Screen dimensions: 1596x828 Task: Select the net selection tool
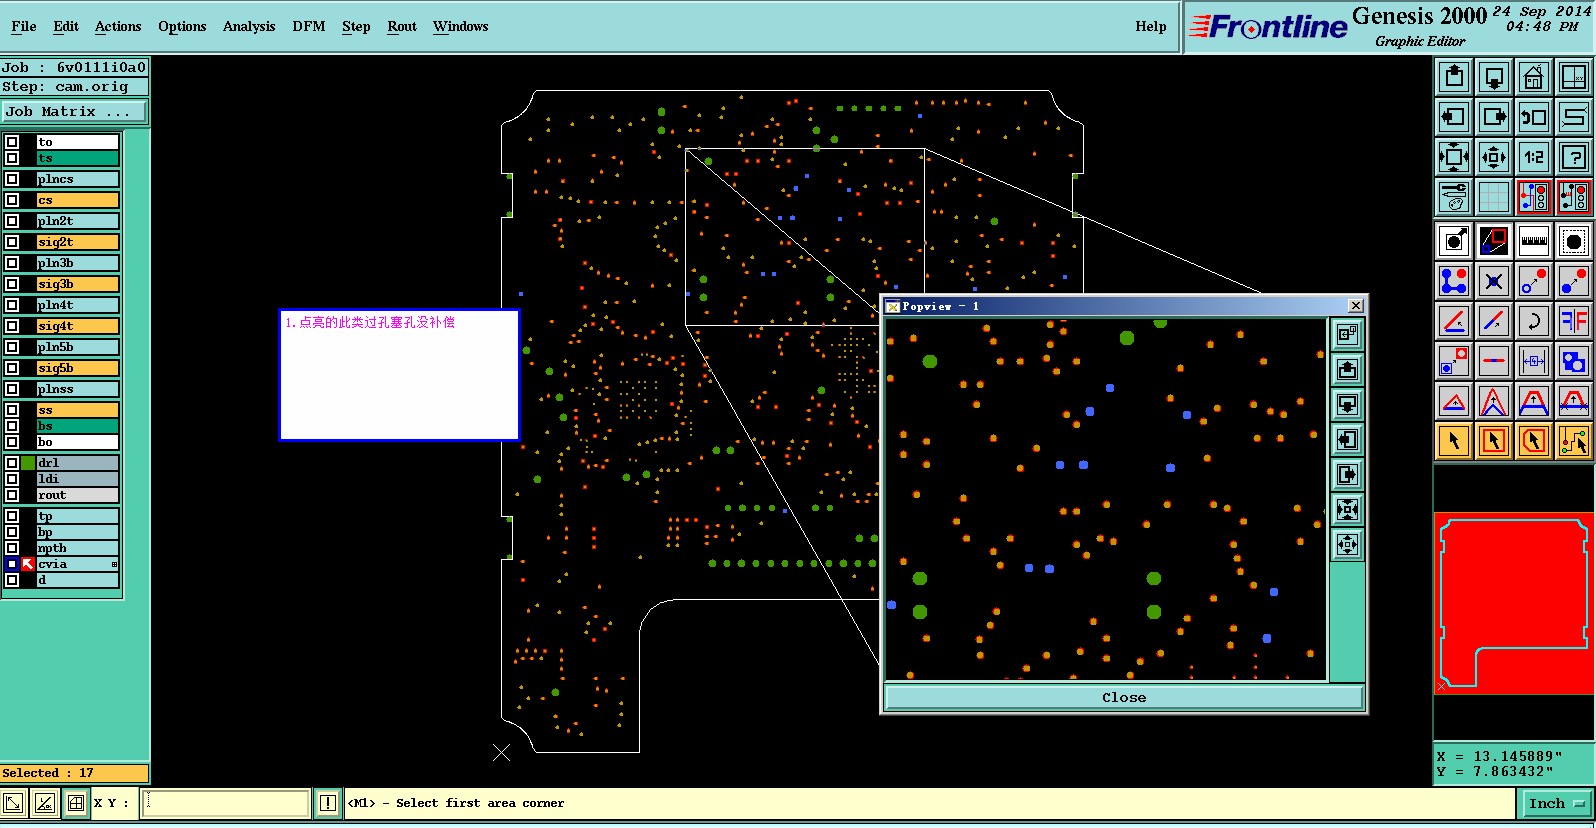(1574, 441)
